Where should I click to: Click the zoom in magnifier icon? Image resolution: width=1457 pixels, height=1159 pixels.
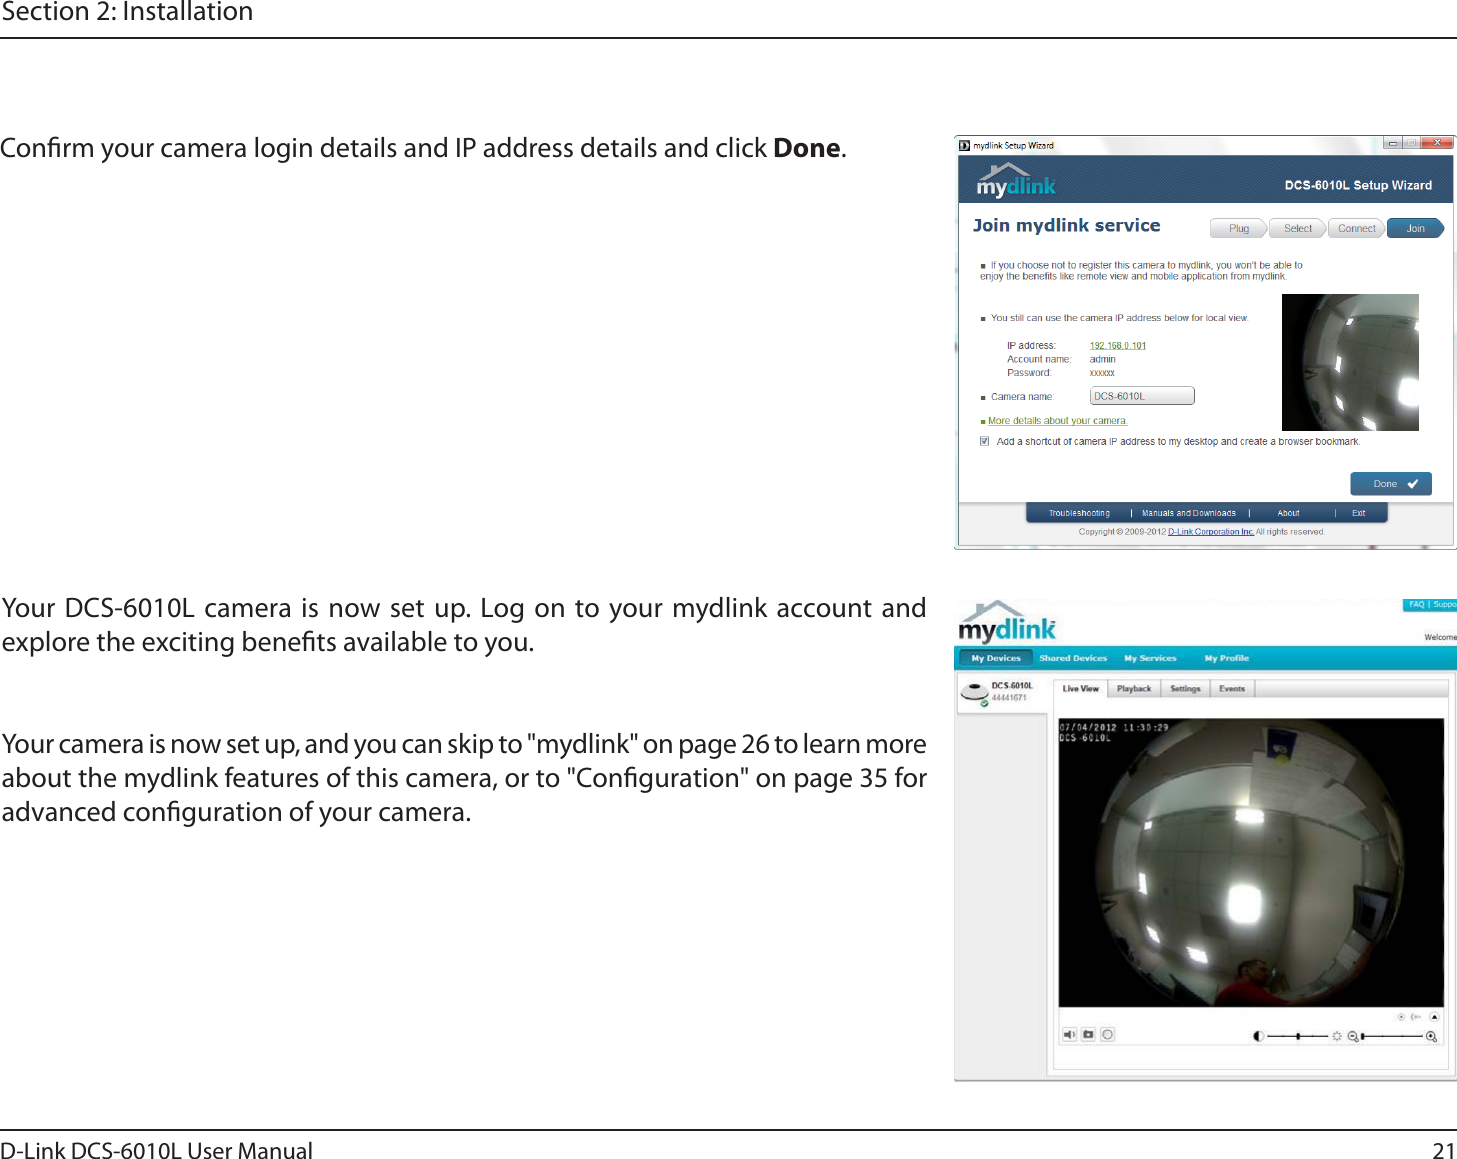1432,1036
